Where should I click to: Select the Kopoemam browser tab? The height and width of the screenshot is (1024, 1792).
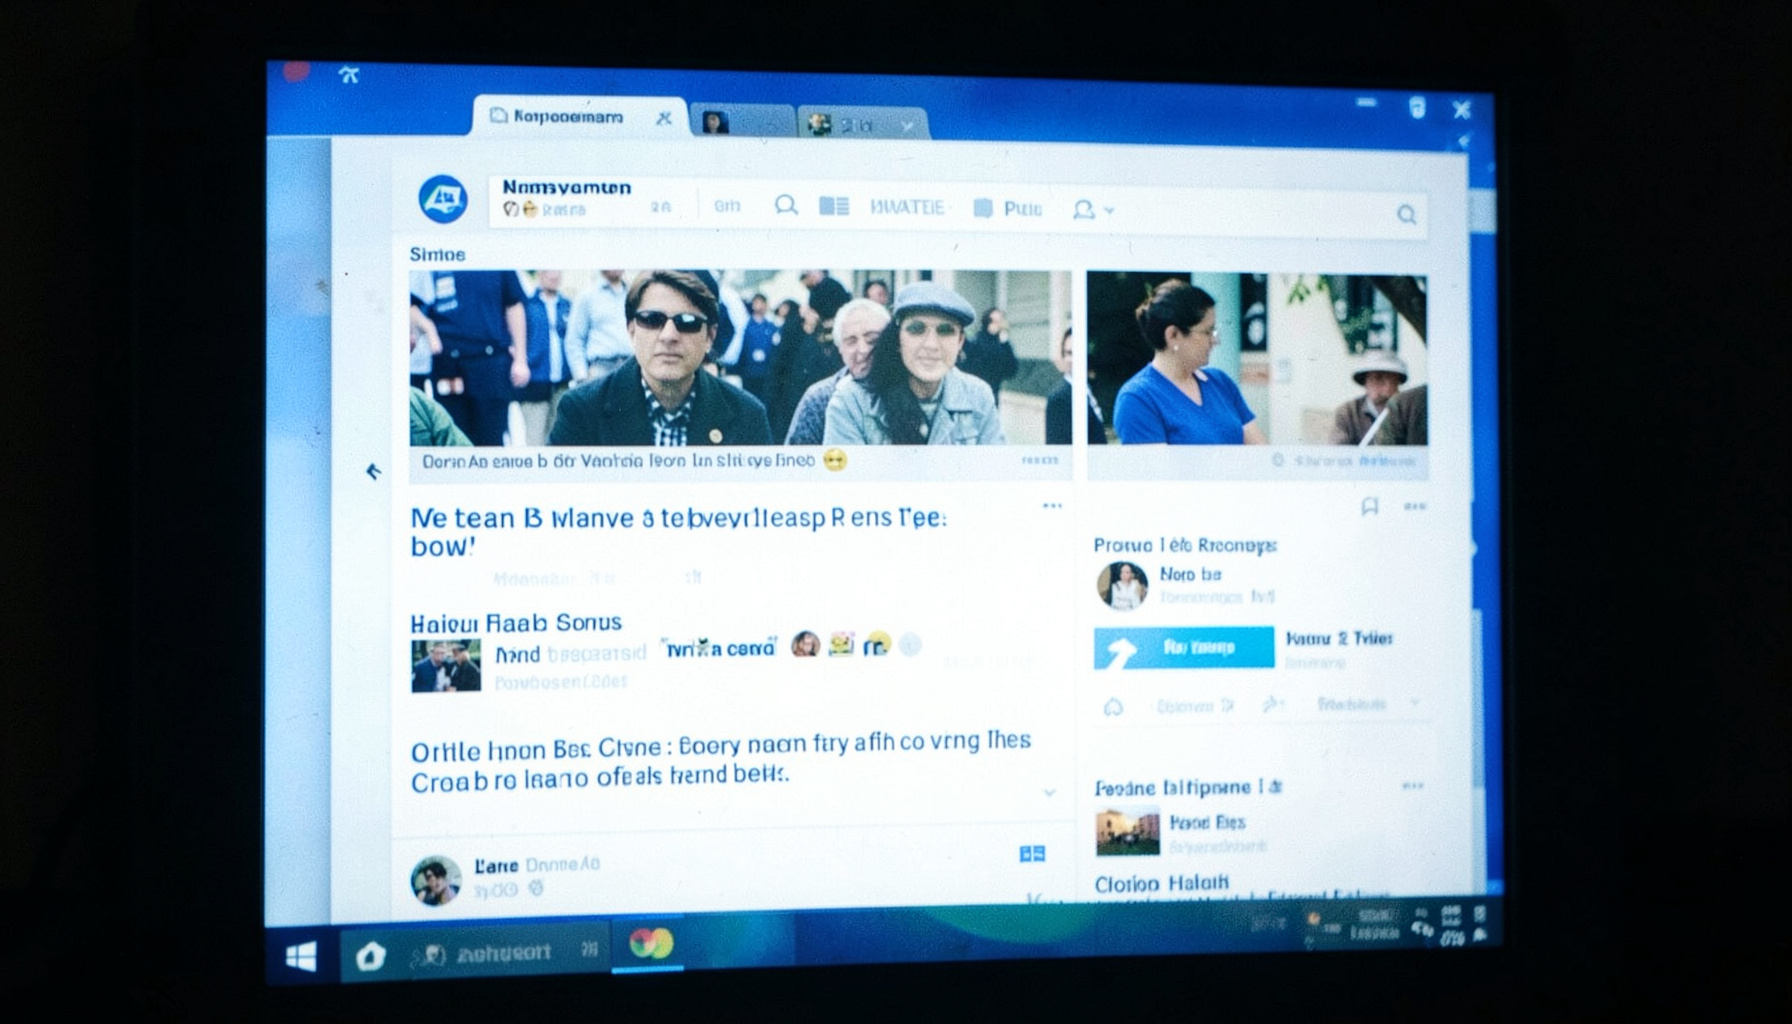(x=568, y=117)
